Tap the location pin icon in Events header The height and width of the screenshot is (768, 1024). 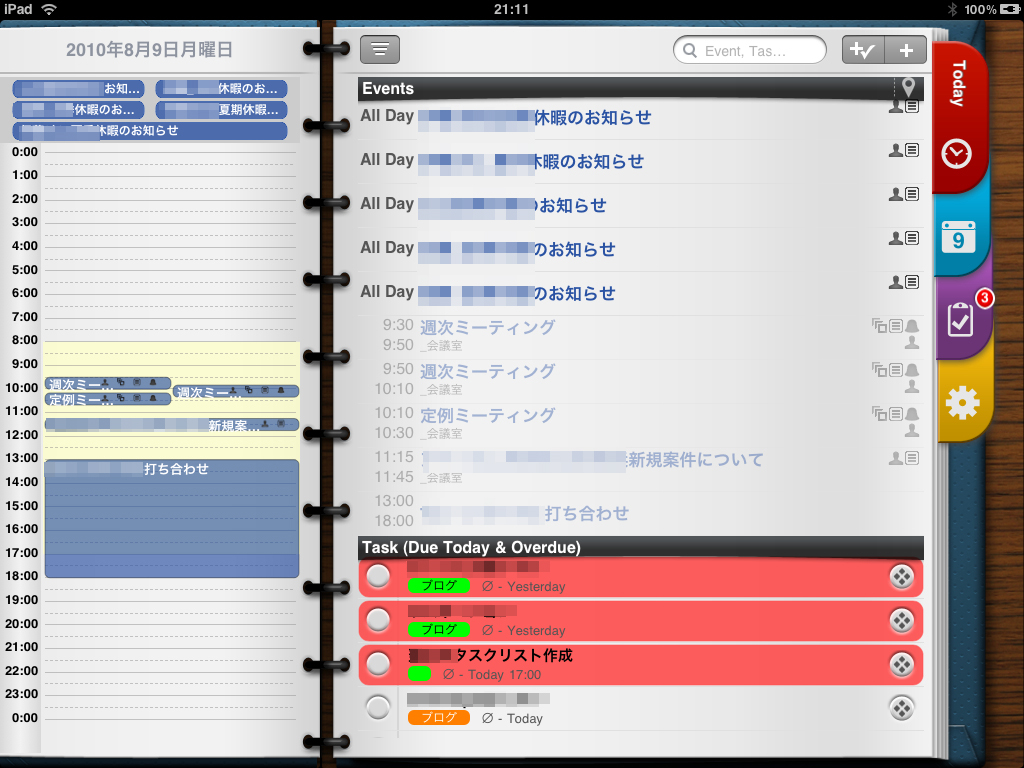[908, 88]
